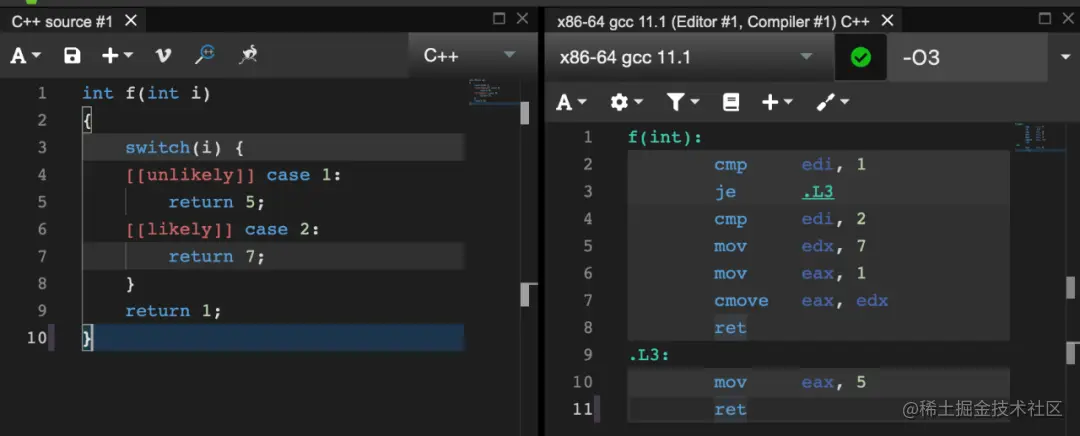Select the x86-64 gcc 11.1 compiler tab

(713, 21)
